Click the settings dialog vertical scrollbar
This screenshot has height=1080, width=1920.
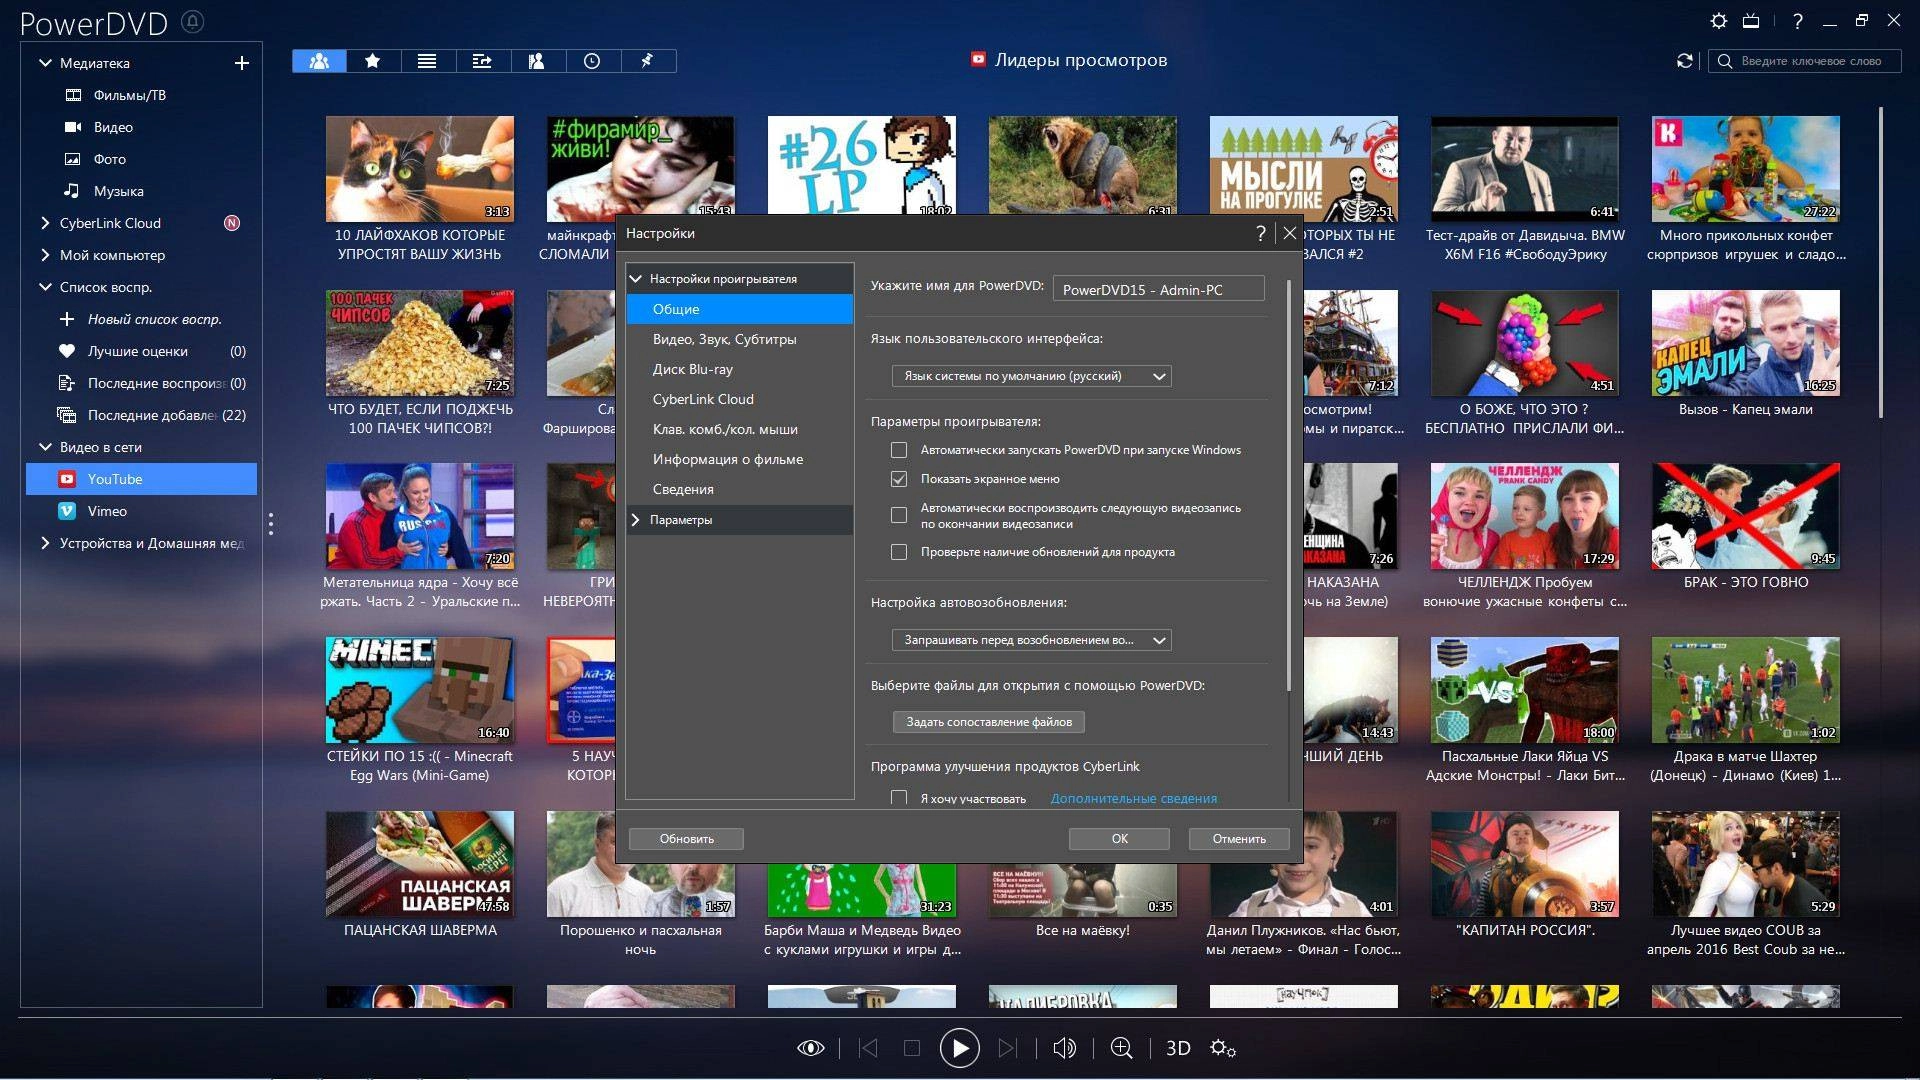coord(1289,485)
